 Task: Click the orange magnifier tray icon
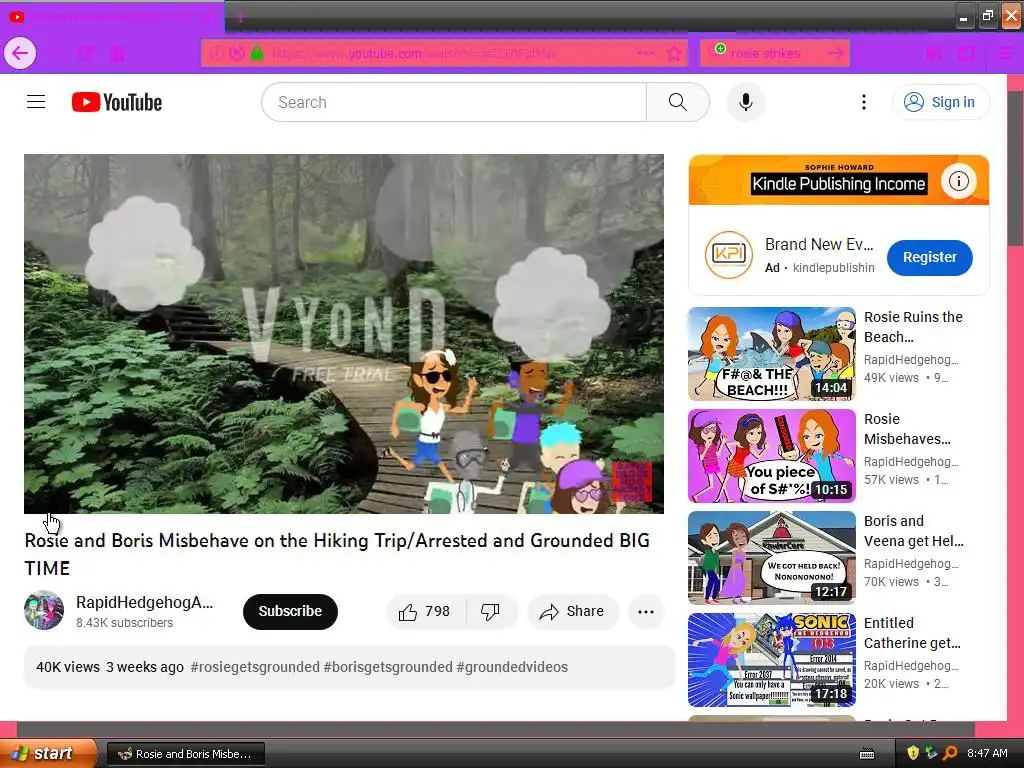950,753
